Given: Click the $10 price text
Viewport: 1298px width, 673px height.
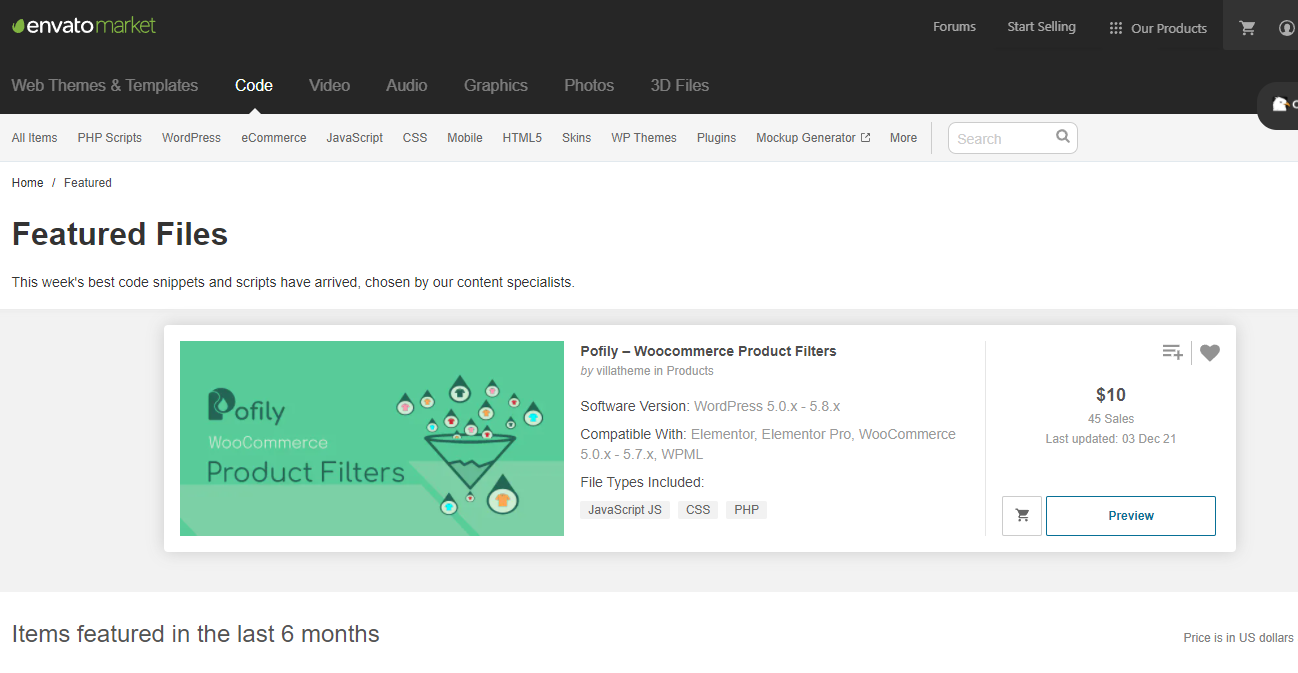Looking at the screenshot, I should click(1111, 395).
